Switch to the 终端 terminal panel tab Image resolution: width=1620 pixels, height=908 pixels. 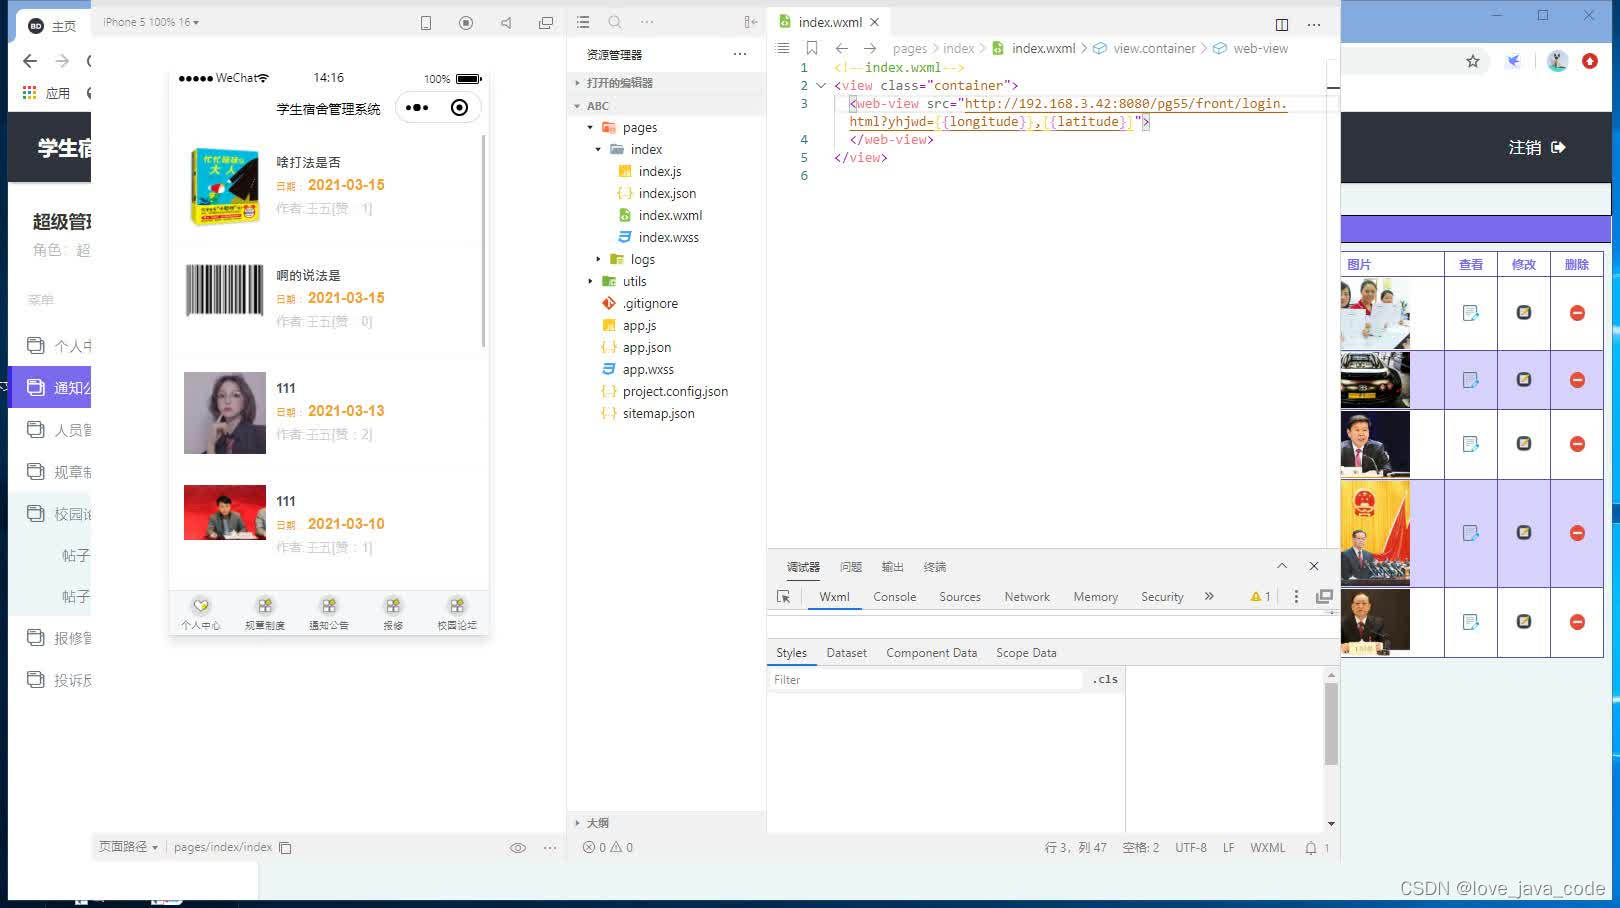coord(935,567)
